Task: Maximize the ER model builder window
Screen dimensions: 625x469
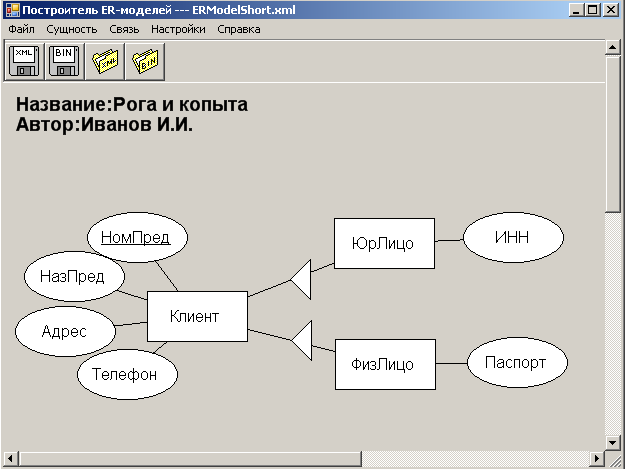Action: 593,10
